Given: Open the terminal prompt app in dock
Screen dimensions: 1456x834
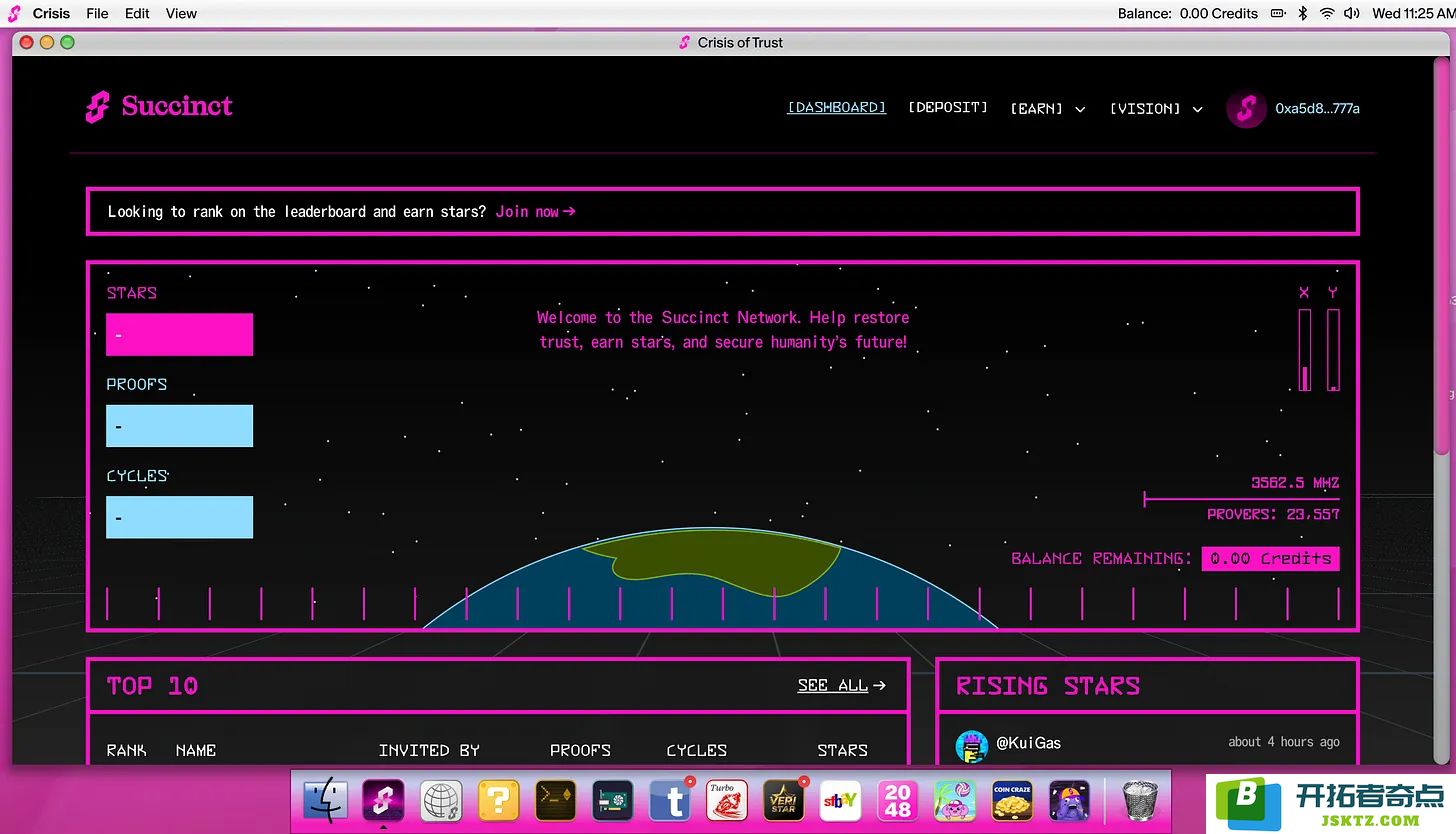Looking at the screenshot, I should (x=555, y=801).
